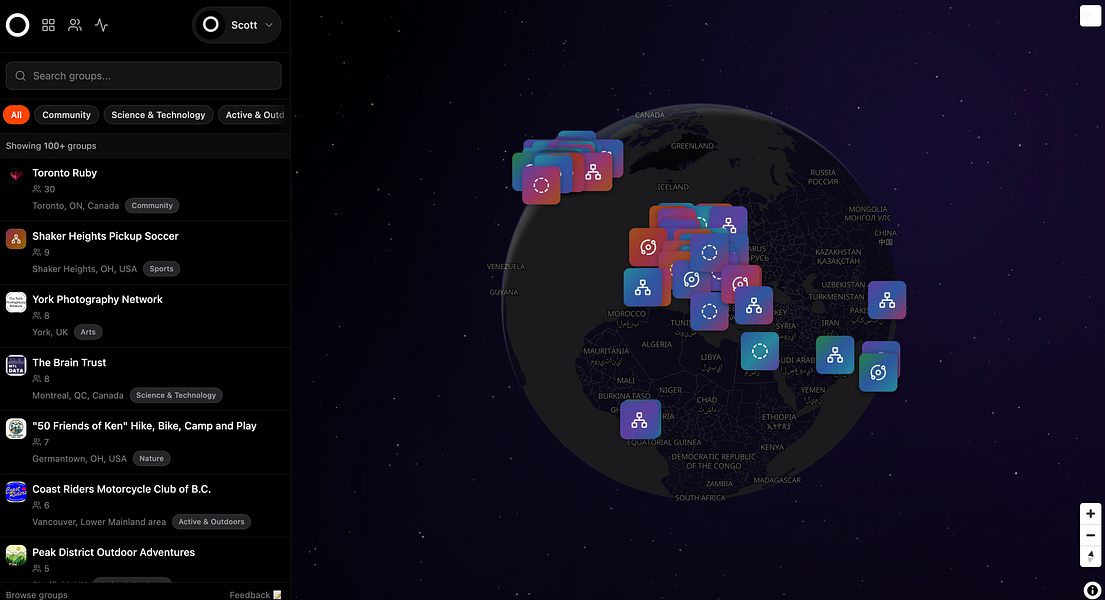1105x600 pixels.
Task: Click the circle logo in the sidebar header
Action: pos(18,25)
